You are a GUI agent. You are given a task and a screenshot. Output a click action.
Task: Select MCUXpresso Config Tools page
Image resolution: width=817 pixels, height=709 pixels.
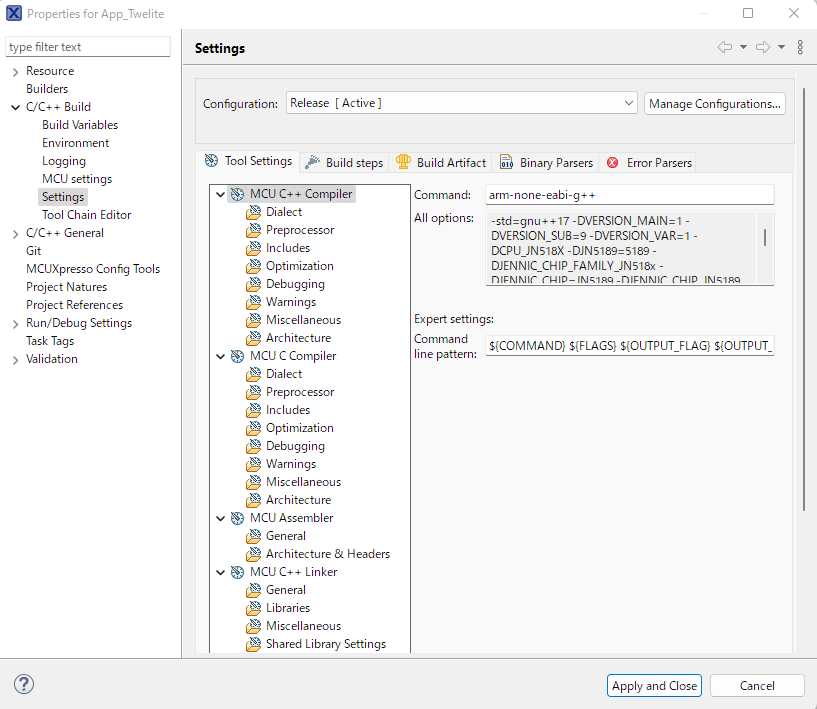tap(93, 269)
